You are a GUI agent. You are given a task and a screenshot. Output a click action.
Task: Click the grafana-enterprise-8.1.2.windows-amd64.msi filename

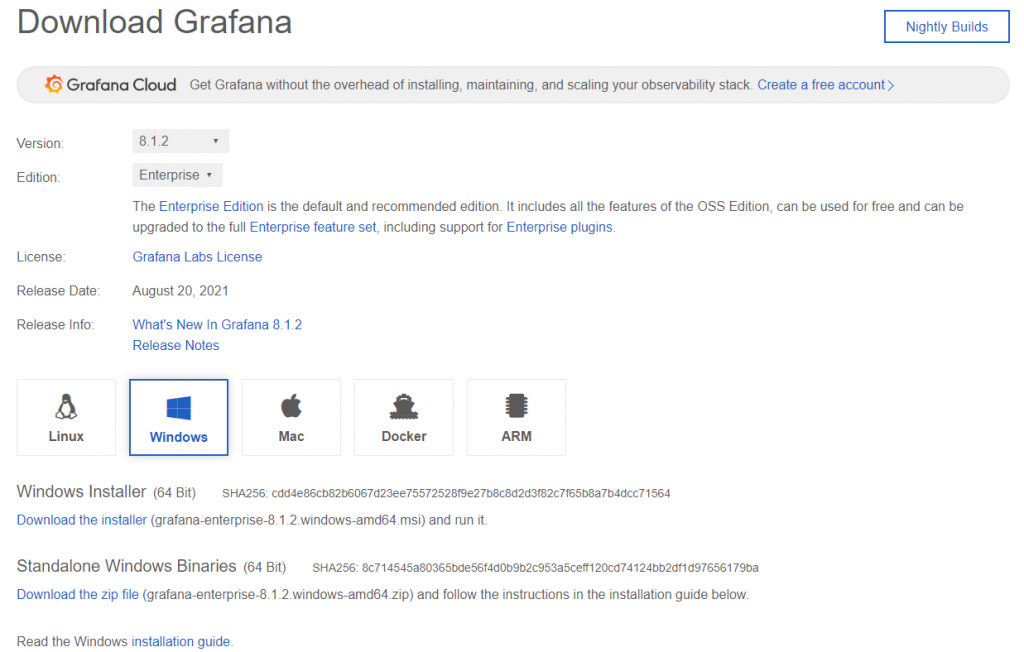coord(288,520)
